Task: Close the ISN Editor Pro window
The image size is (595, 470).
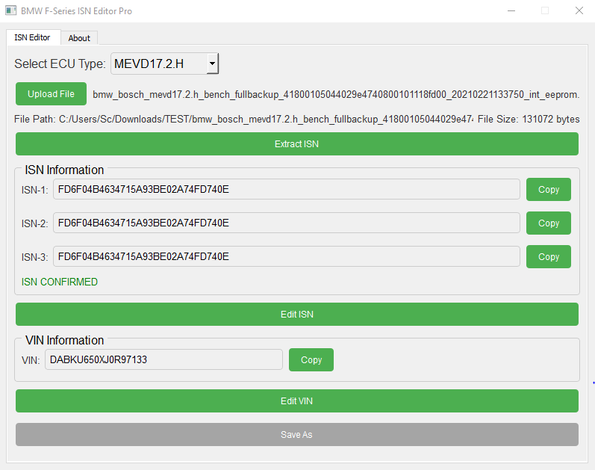Action: [579, 11]
